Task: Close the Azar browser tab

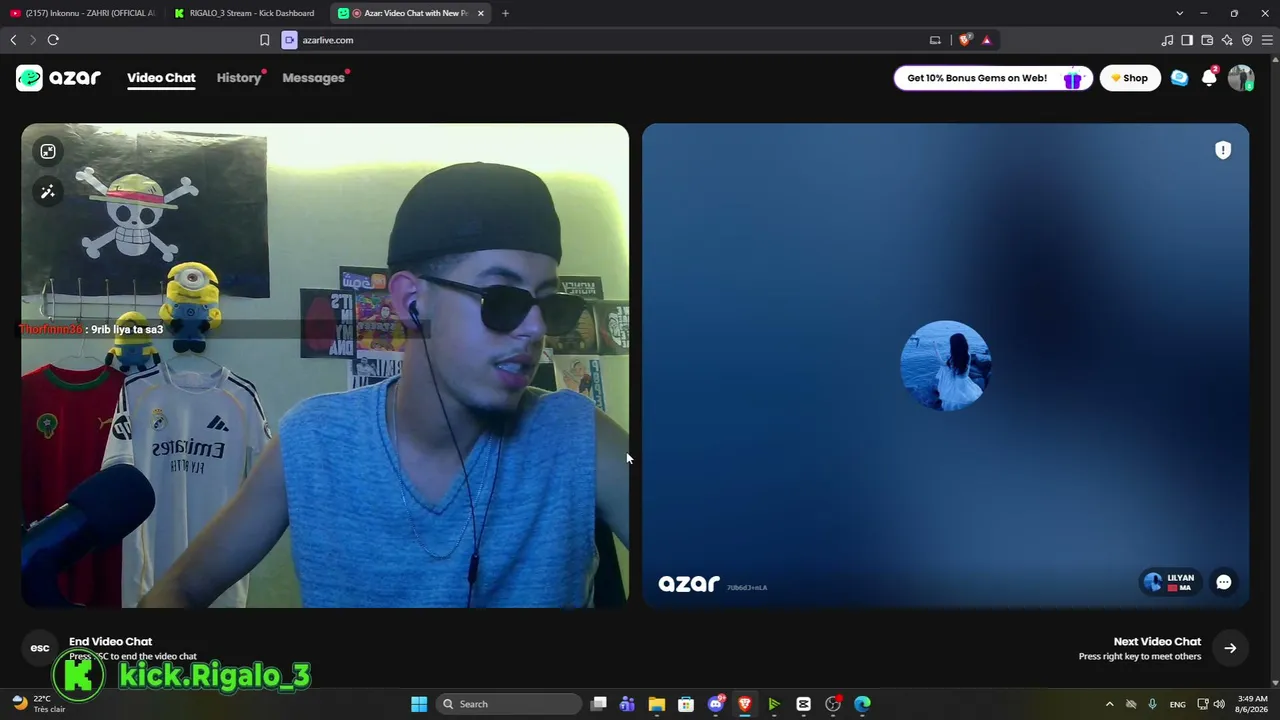Action: point(481,13)
